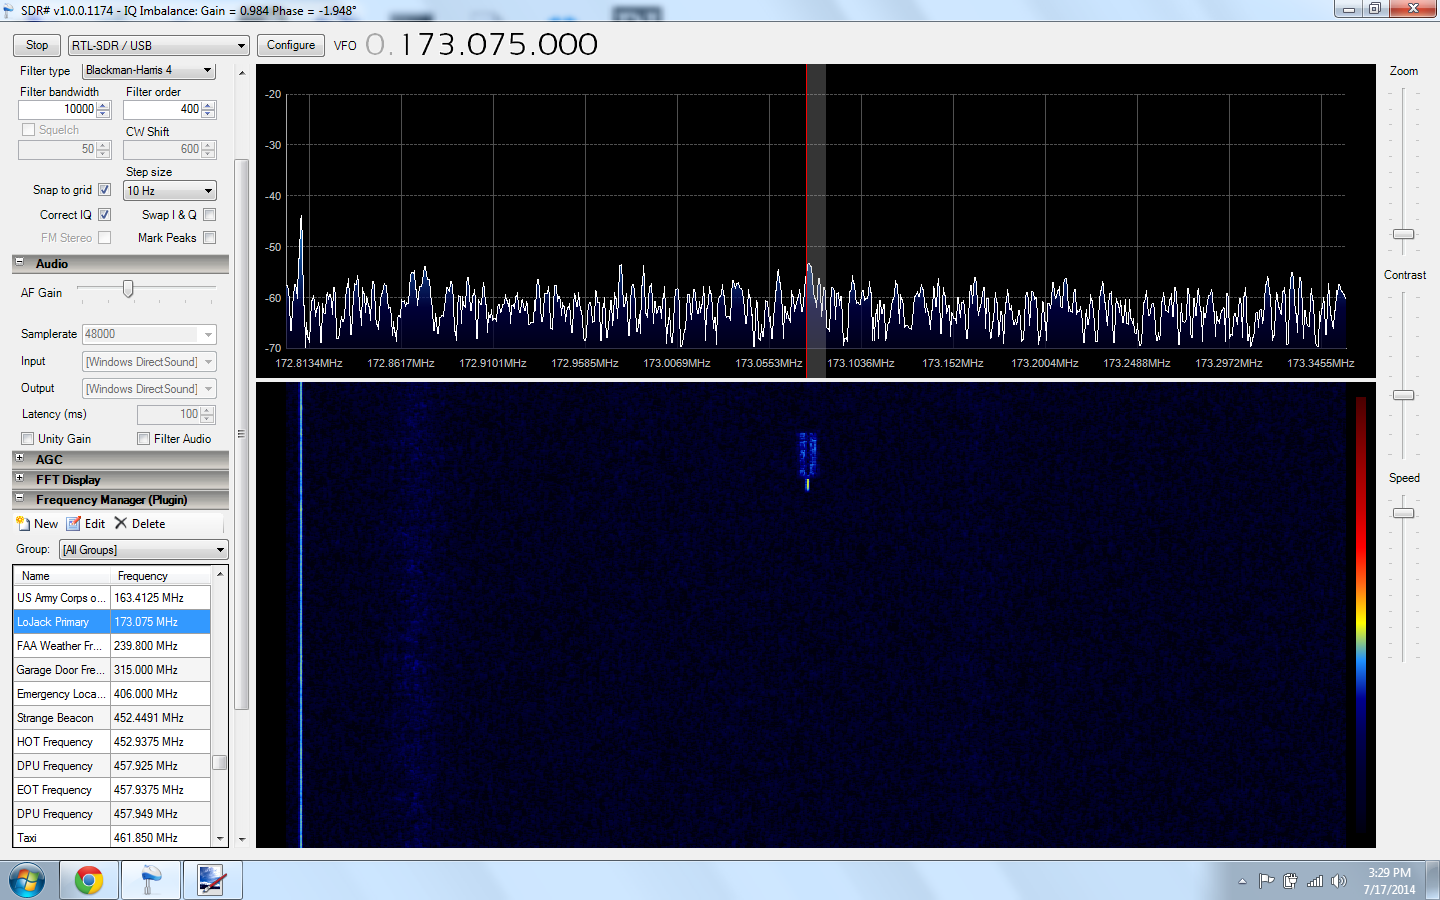Click the Edit frequency entry icon

[73, 524]
